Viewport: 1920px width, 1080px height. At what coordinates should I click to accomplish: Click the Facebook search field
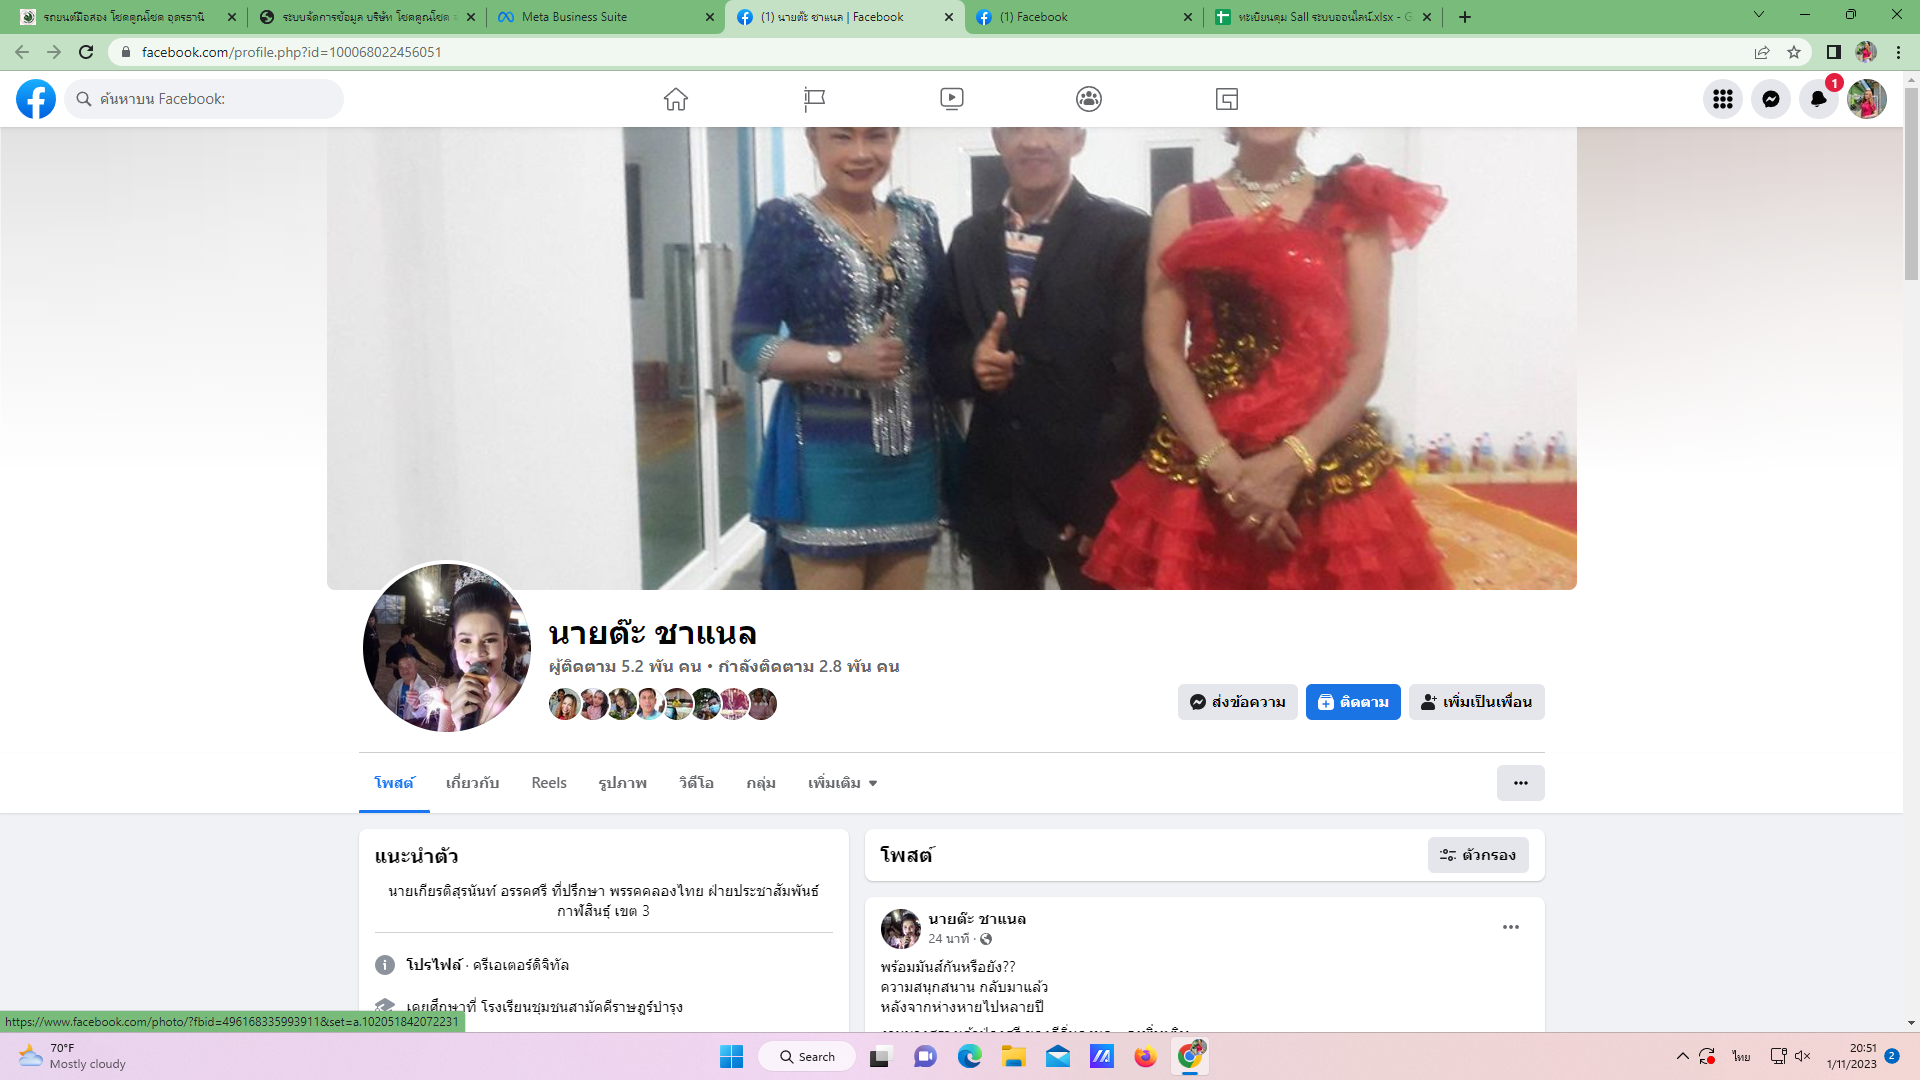coord(210,99)
